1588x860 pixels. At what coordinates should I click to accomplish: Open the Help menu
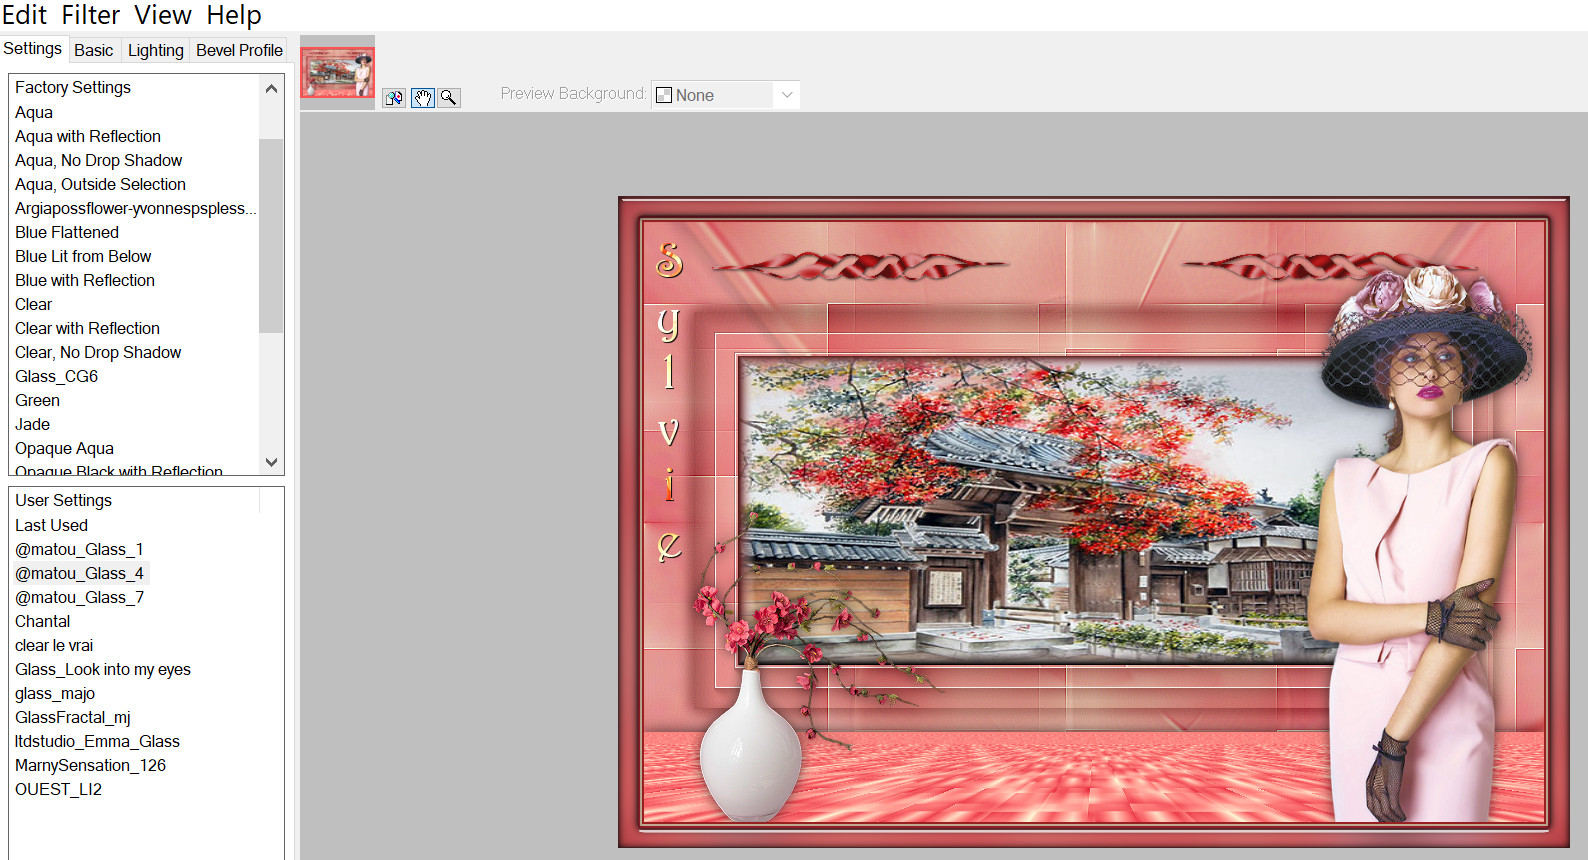tap(234, 15)
